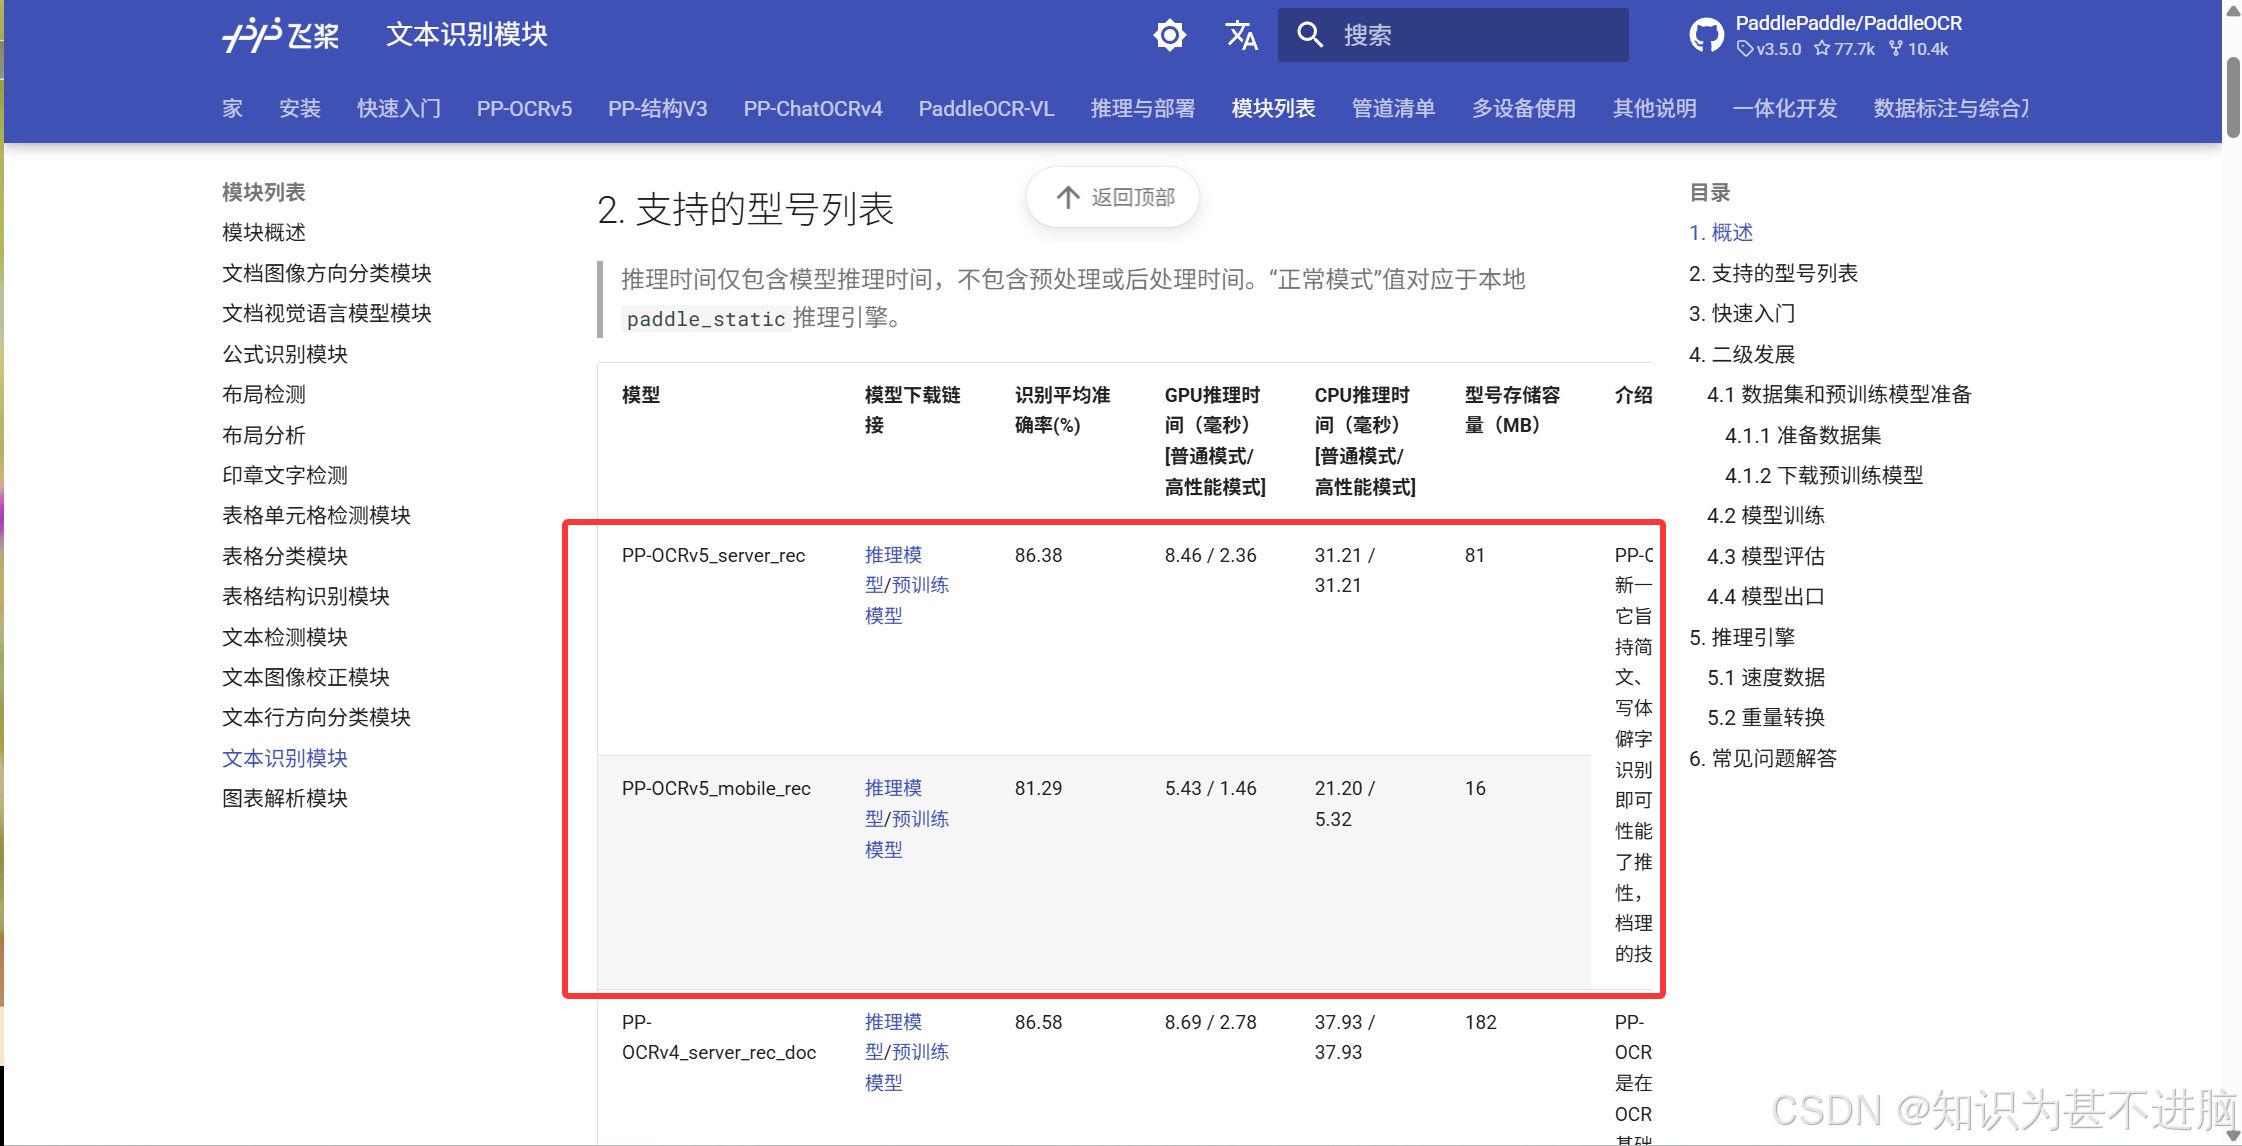Viewport: 2242px width, 1146px height.
Task: Open the PP-OCRv5 navigation tab
Action: click(524, 108)
